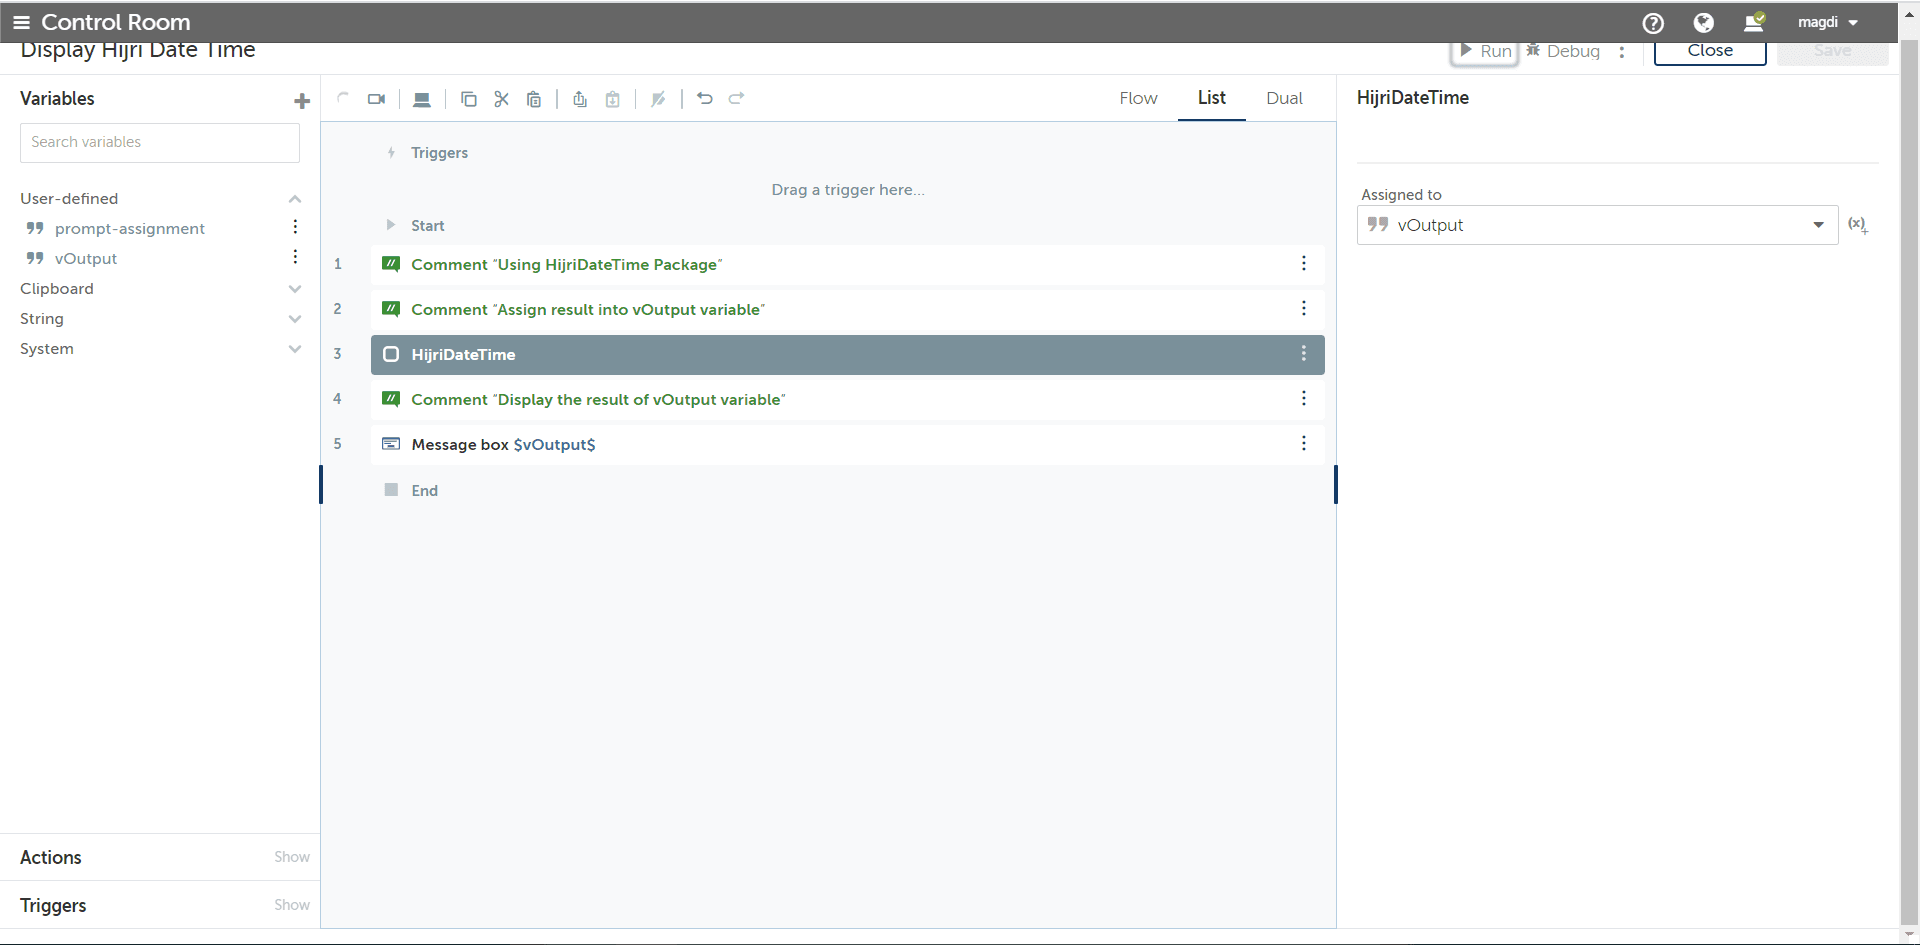Click the redo arrow icon

[x=737, y=98]
